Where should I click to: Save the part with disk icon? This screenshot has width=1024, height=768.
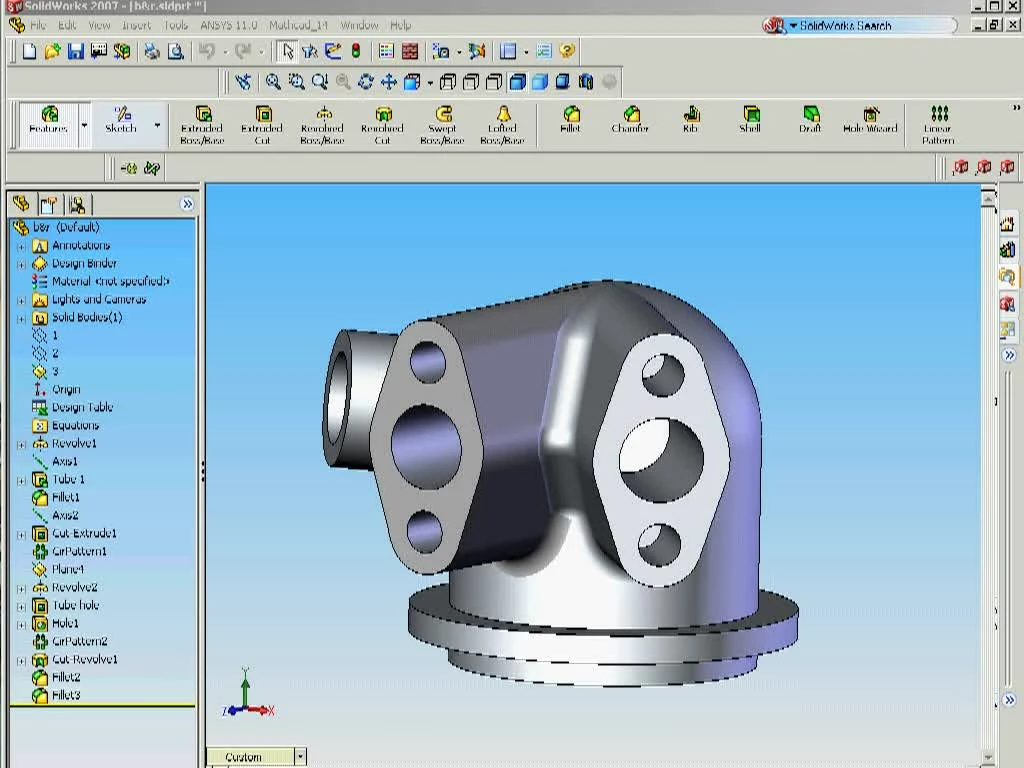[x=76, y=51]
